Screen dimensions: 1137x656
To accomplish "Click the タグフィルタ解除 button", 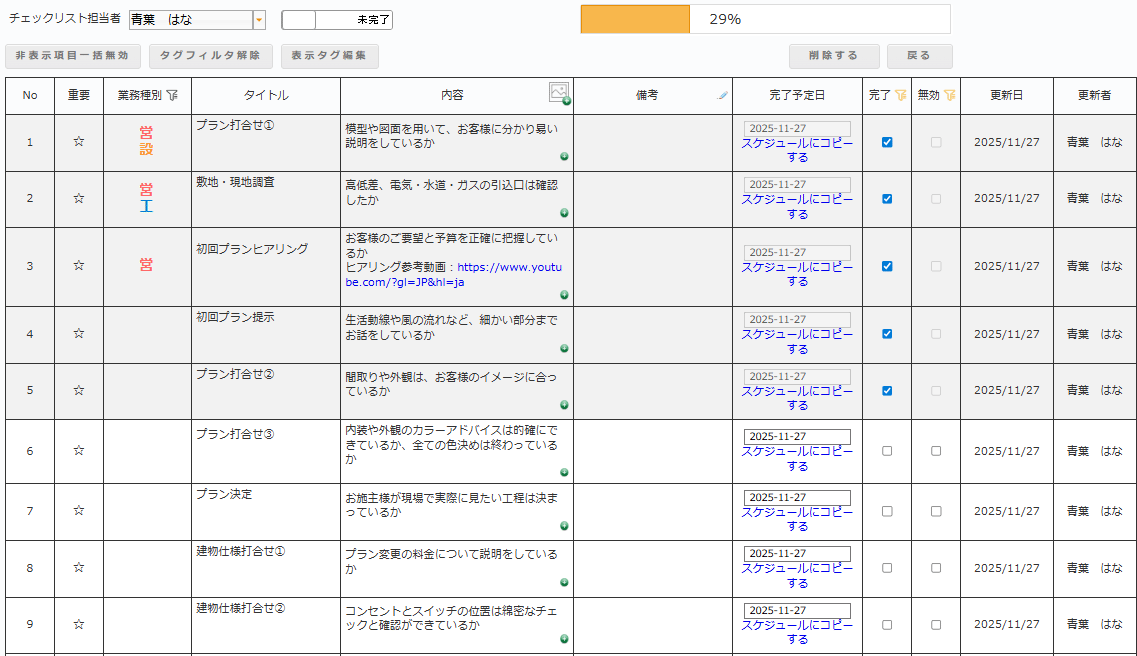I will [x=210, y=56].
